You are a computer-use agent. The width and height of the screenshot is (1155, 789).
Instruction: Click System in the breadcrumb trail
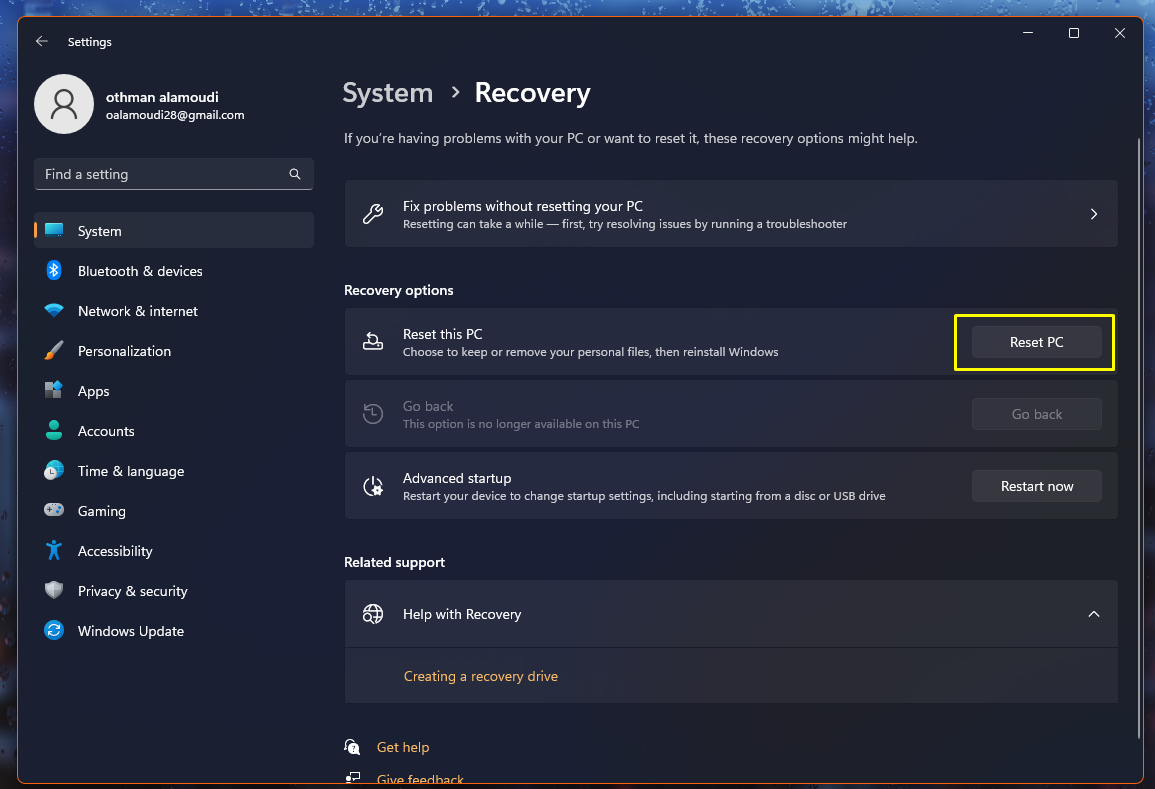coord(388,92)
